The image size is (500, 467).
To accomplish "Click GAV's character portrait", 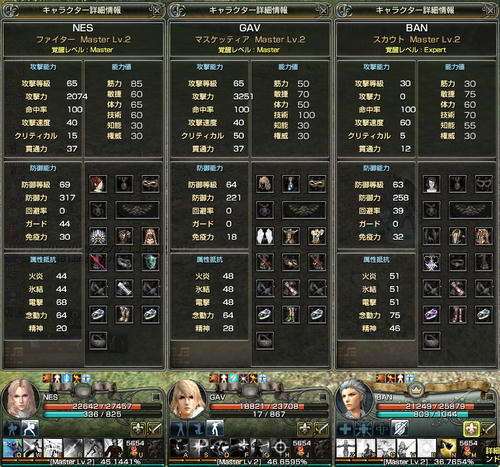I will tap(187, 399).
